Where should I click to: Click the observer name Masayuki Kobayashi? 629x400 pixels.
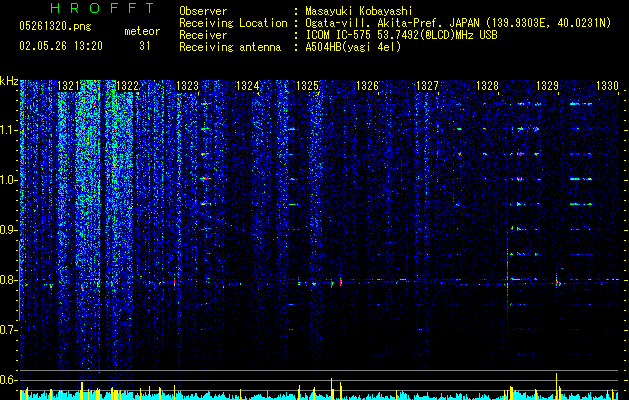[x=359, y=11]
